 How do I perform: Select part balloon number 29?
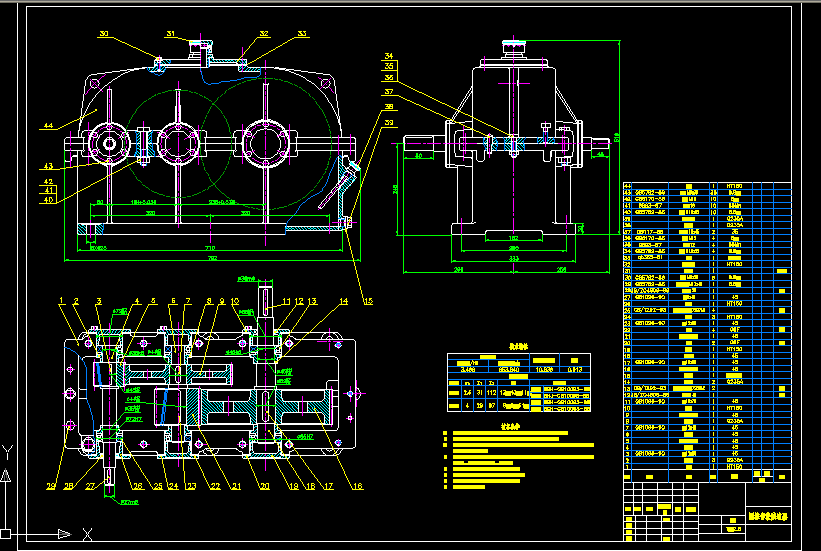(51, 487)
